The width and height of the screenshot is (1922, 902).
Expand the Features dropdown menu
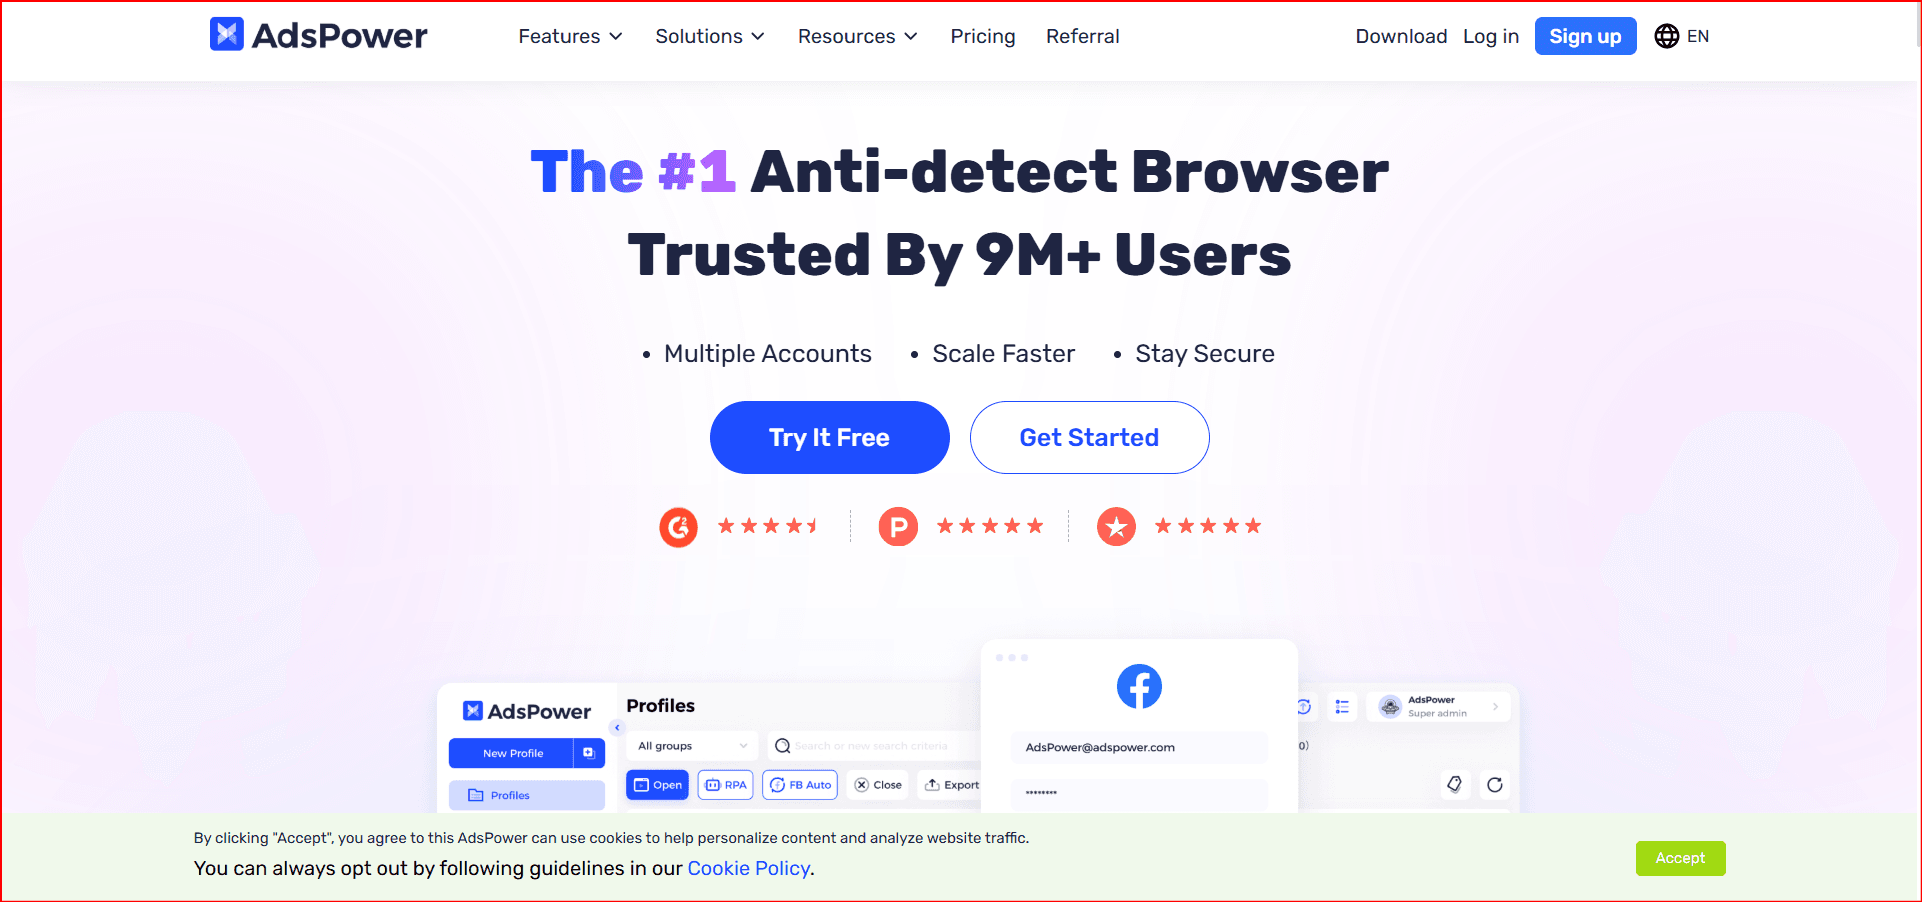[x=570, y=36]
